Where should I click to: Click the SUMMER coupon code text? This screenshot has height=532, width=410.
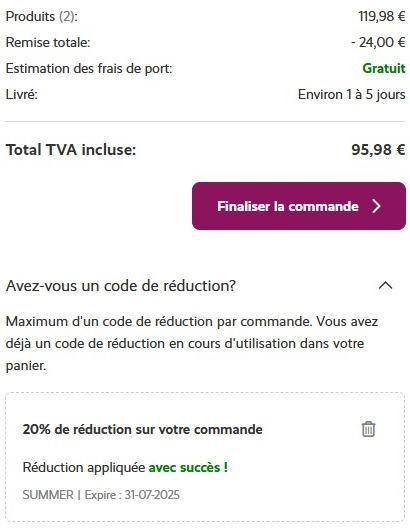click(x=48, y=495)
